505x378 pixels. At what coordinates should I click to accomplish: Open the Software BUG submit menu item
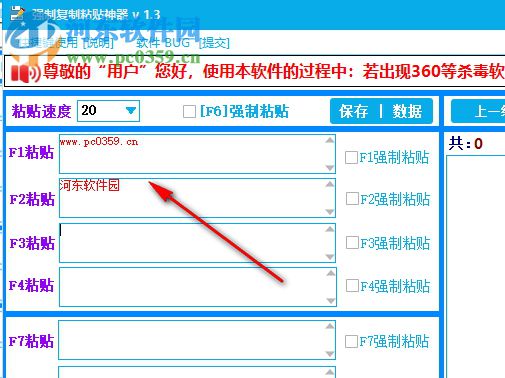click(183, 43)
